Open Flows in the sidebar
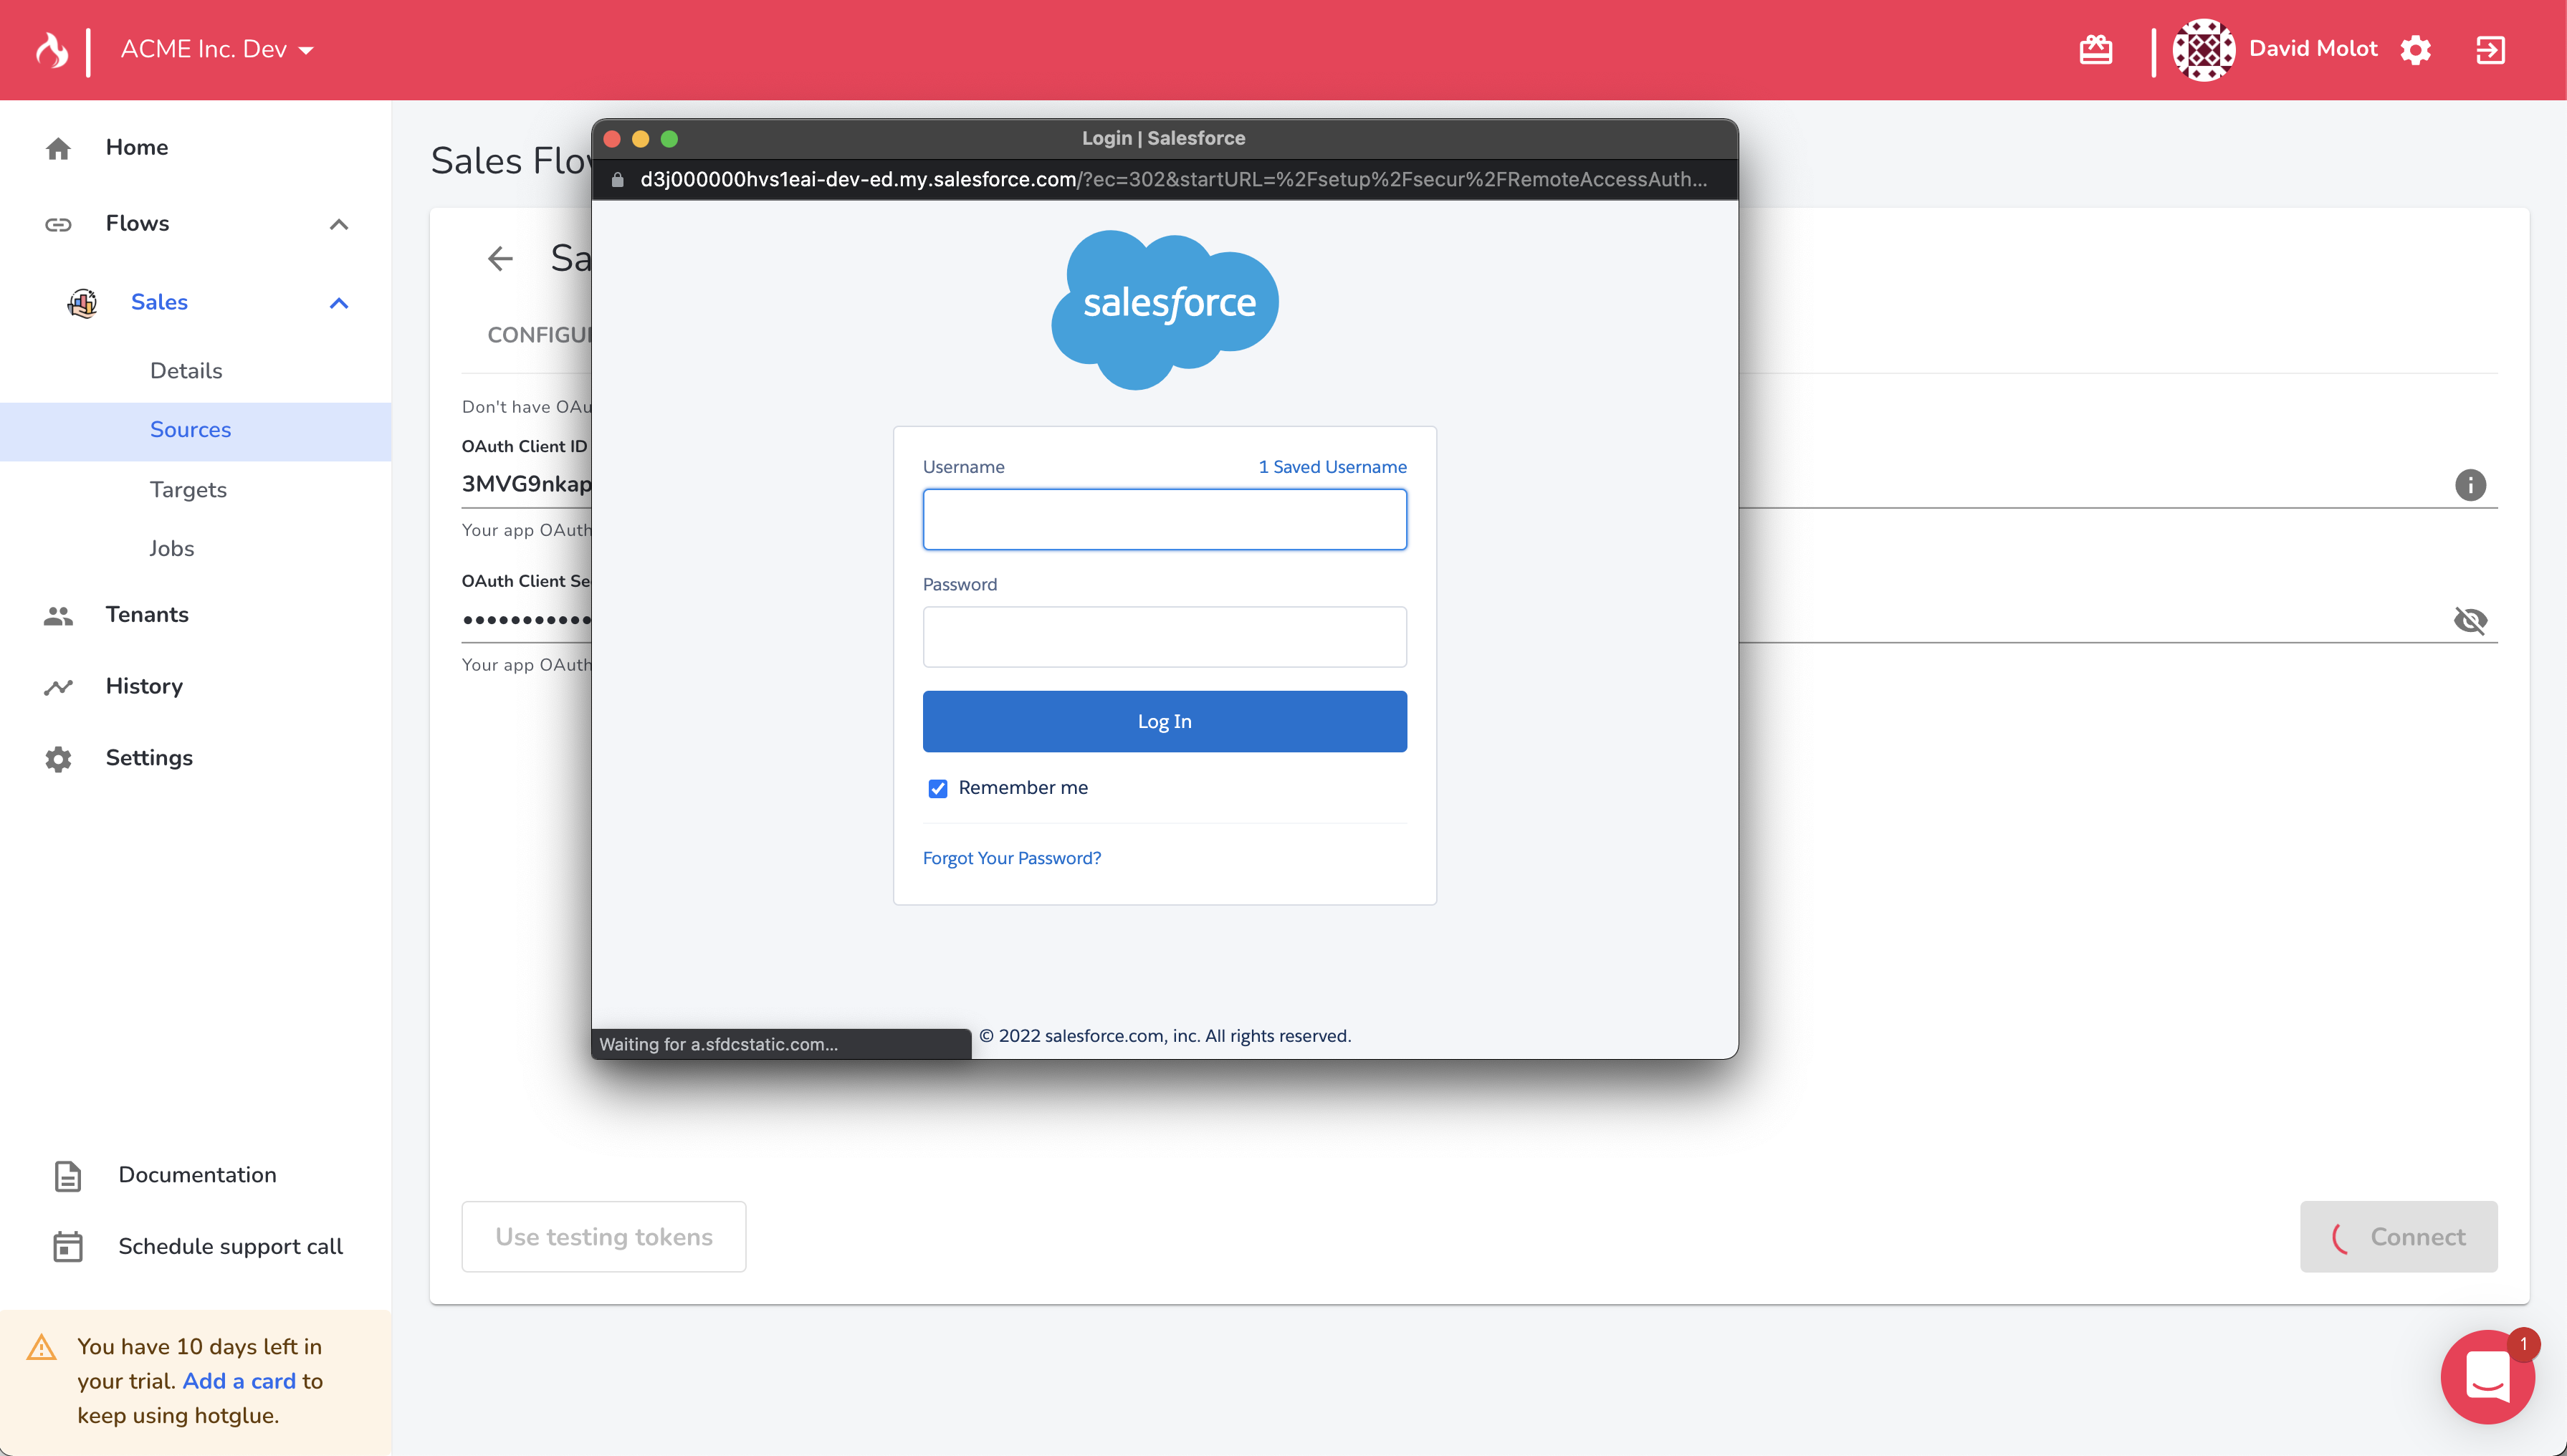Viewport: 2567px width, 1456px height. (x=137, y=223)
